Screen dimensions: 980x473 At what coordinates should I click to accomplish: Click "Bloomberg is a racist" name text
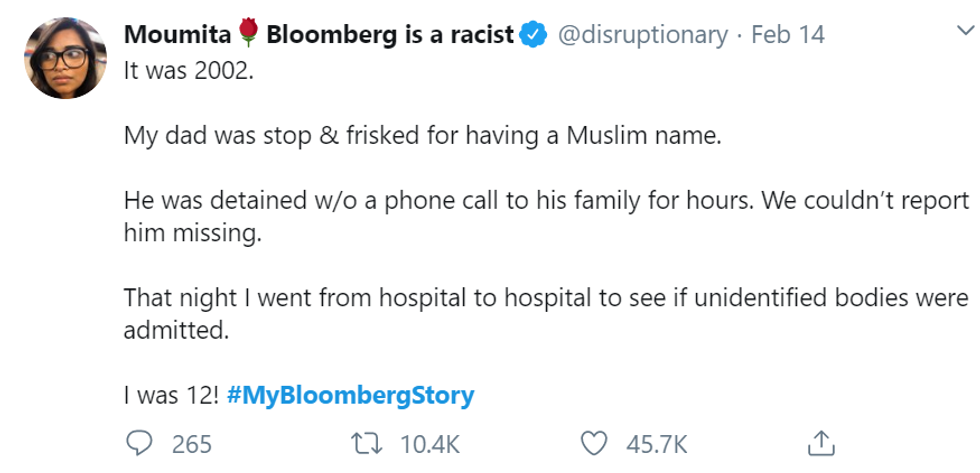pos(390,35)
